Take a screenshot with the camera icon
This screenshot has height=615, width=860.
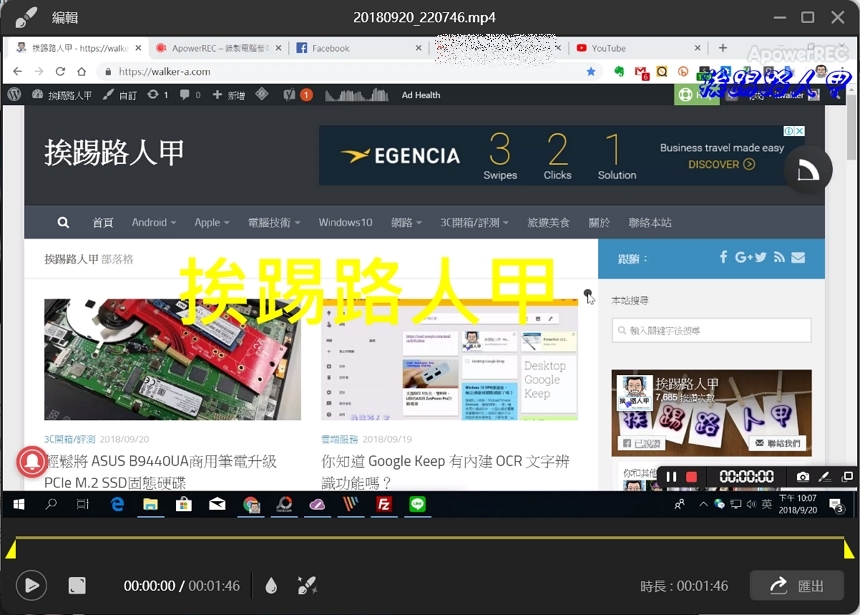tap(802, 477)
